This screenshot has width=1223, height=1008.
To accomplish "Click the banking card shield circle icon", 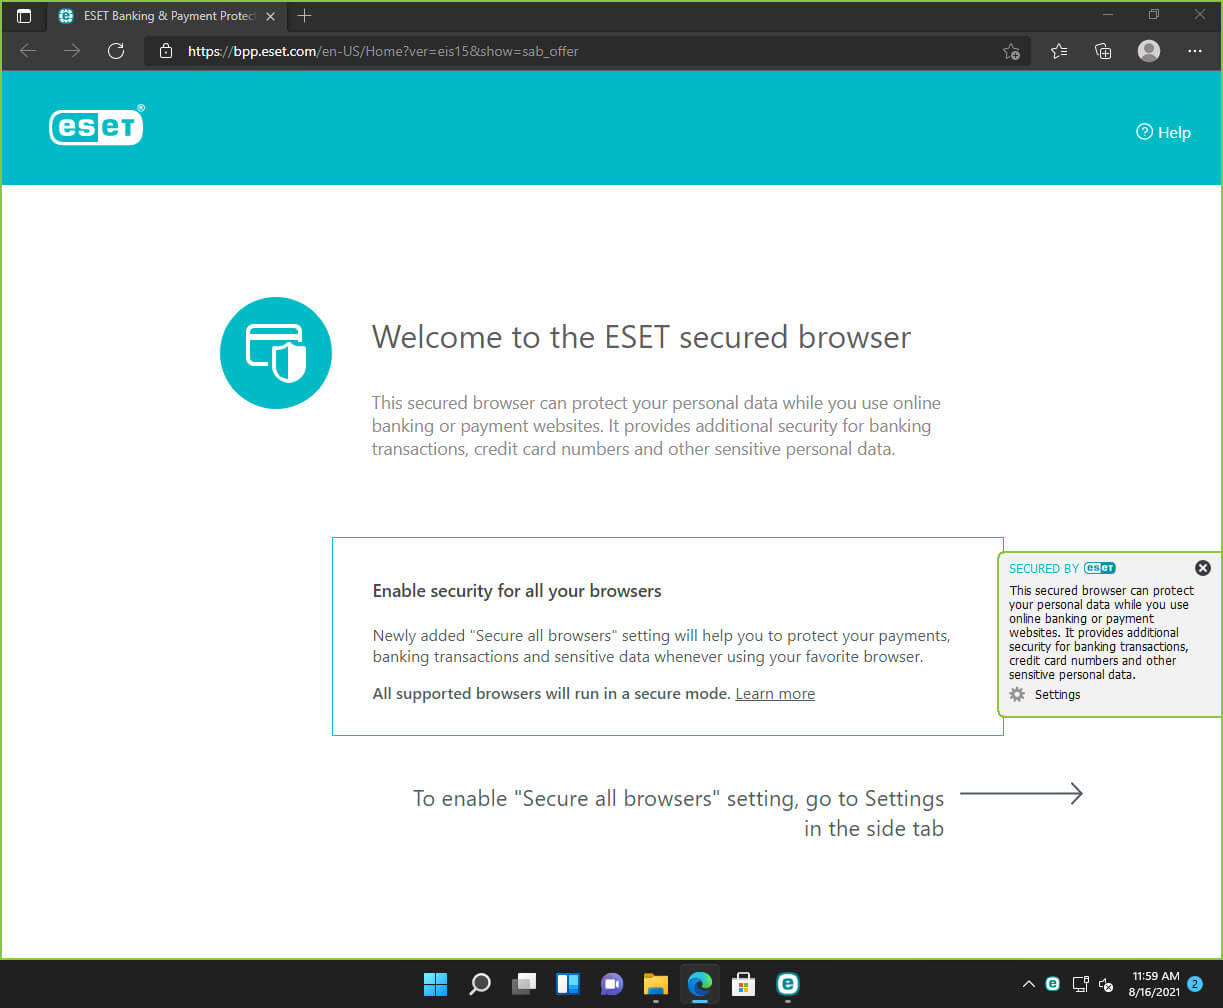I will click(x=276, y=353).
